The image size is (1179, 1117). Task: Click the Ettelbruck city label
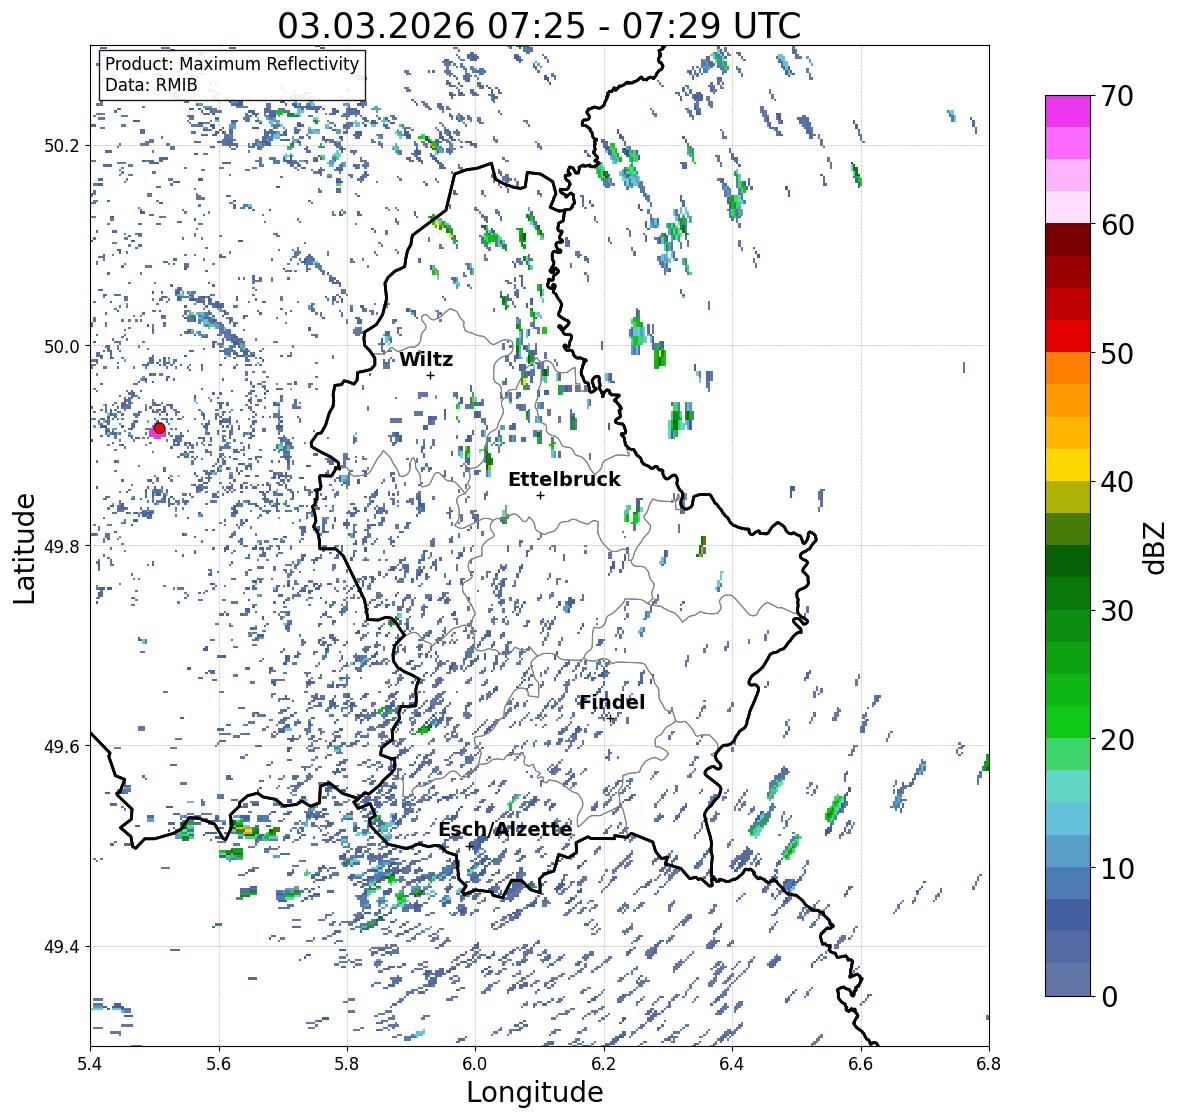[565, 480]
